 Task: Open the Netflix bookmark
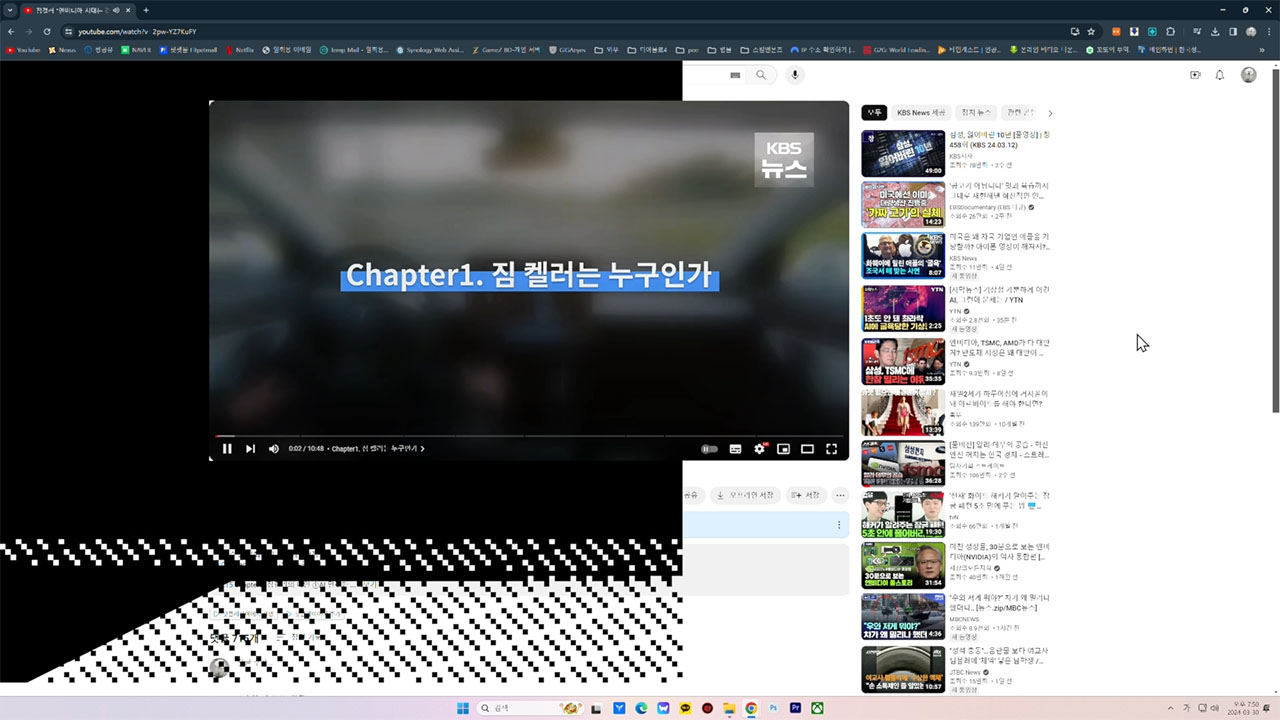(240, 49)
